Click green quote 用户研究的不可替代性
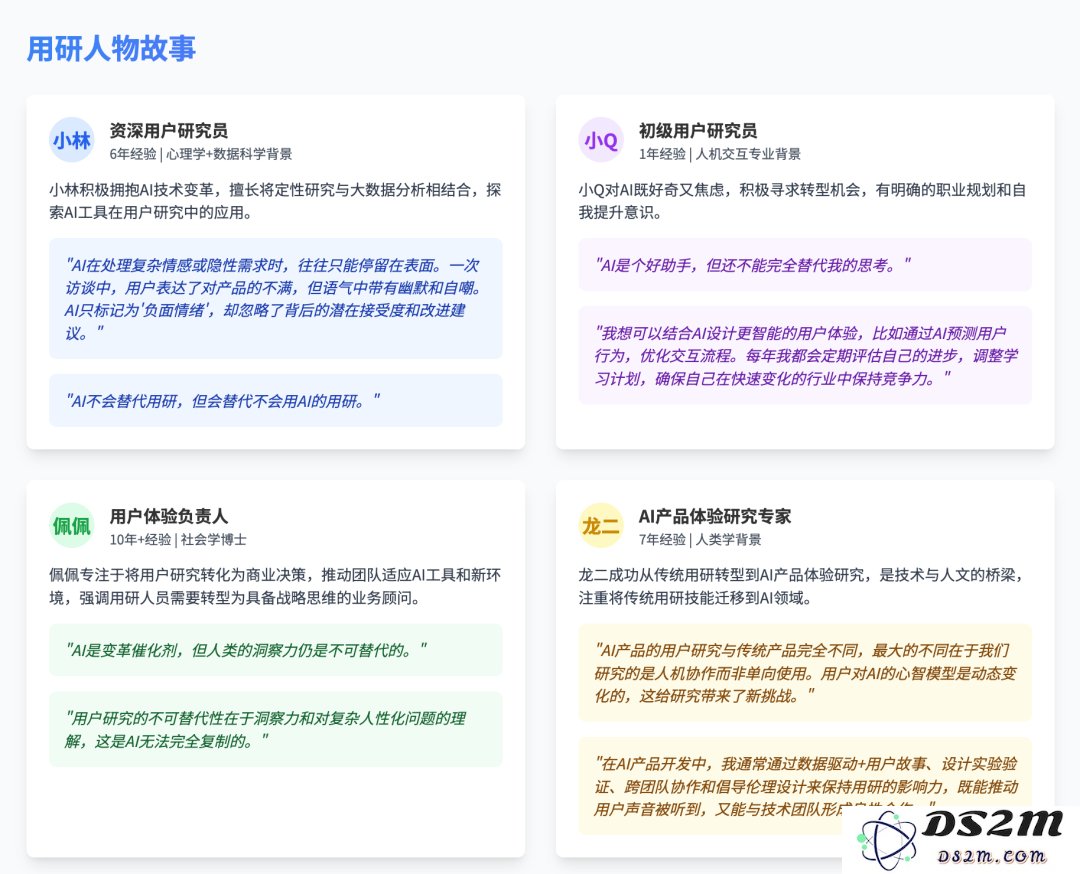 [x=276, y=729]
